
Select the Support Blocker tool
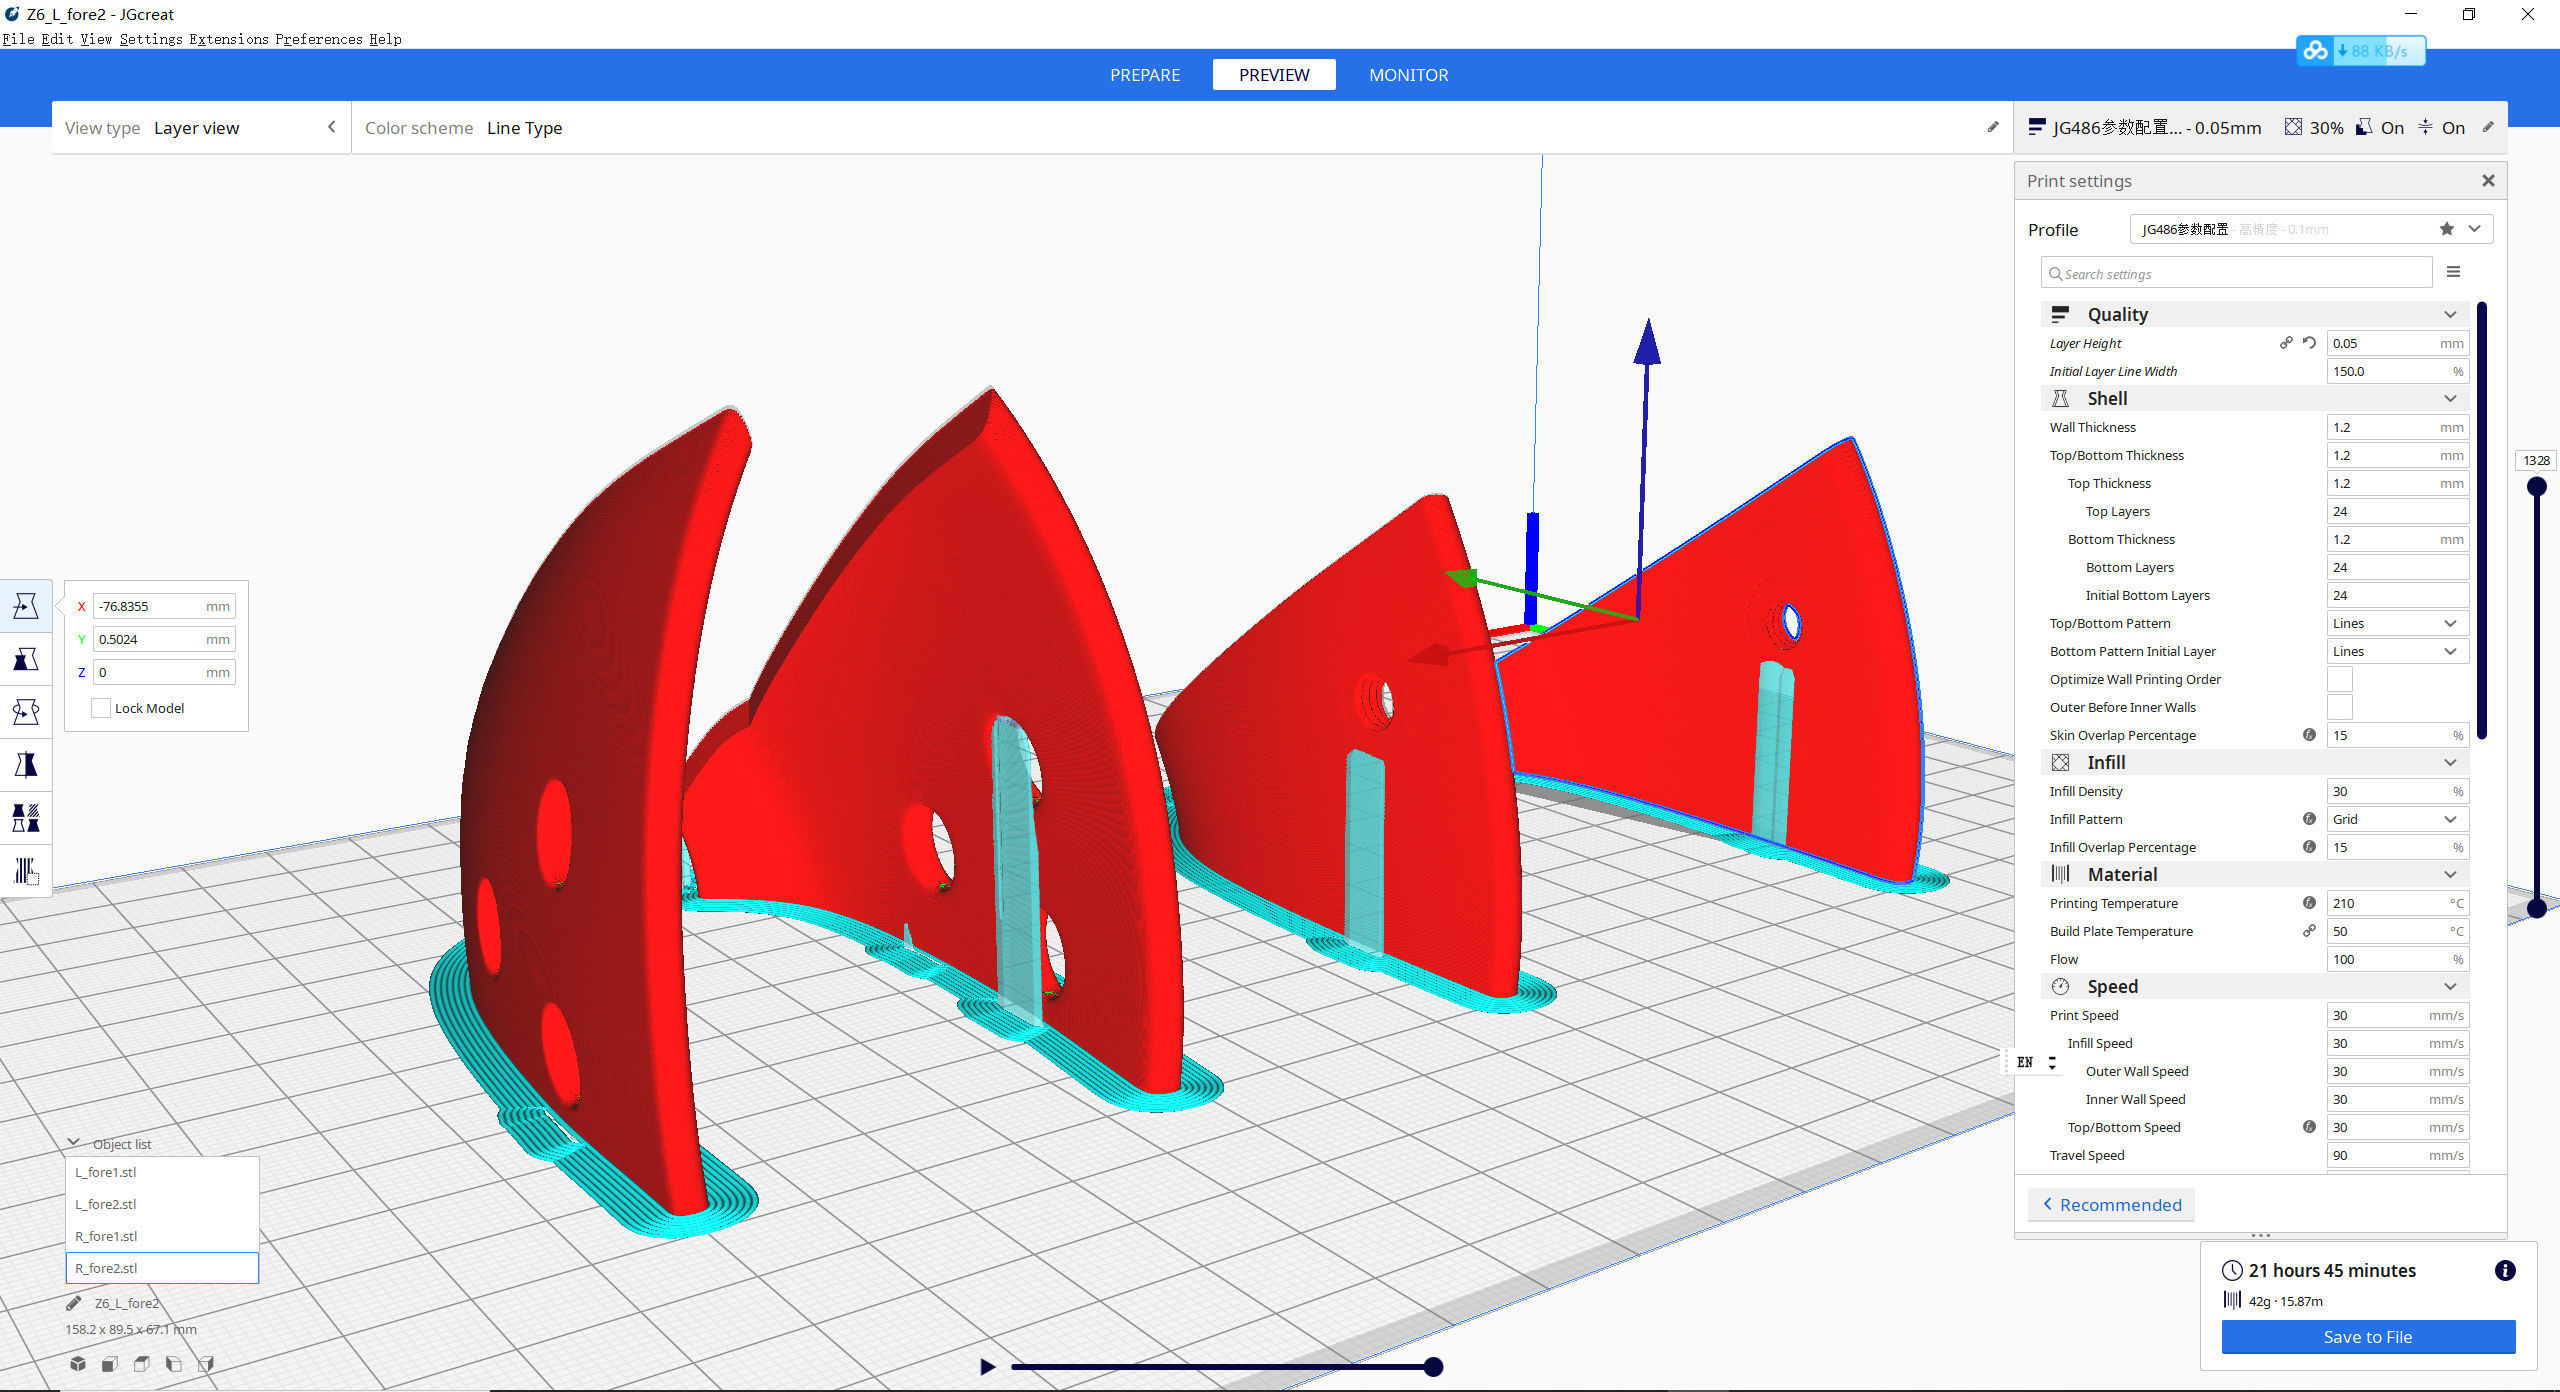point(26,871)
